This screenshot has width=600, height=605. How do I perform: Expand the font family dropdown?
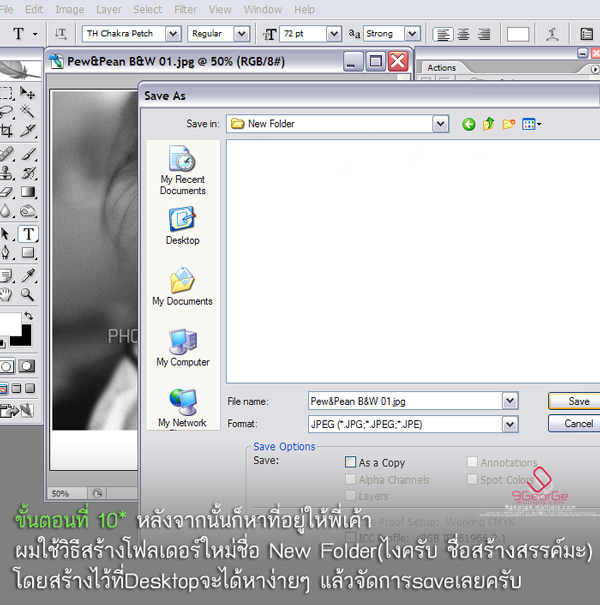tap(173, 34)
